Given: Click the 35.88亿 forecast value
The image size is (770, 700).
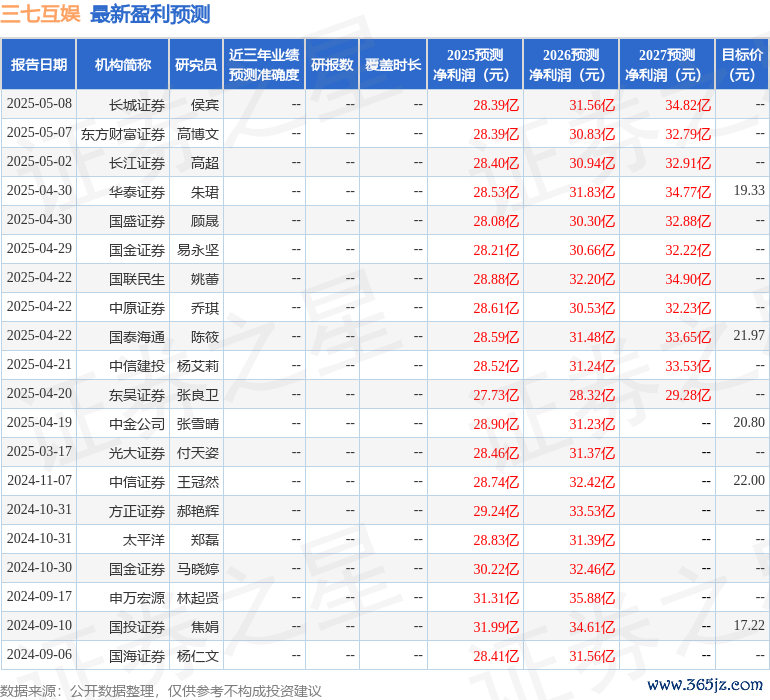Looking at the screenshot, I should pos(592,598).
